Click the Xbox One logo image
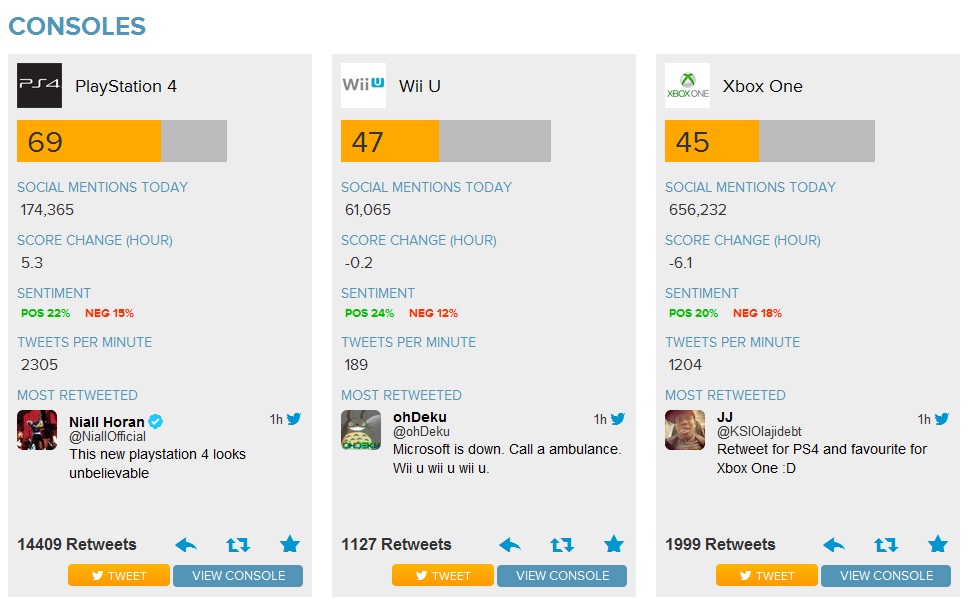The height and width of the screenshot is (613, 976). point(687,86)
